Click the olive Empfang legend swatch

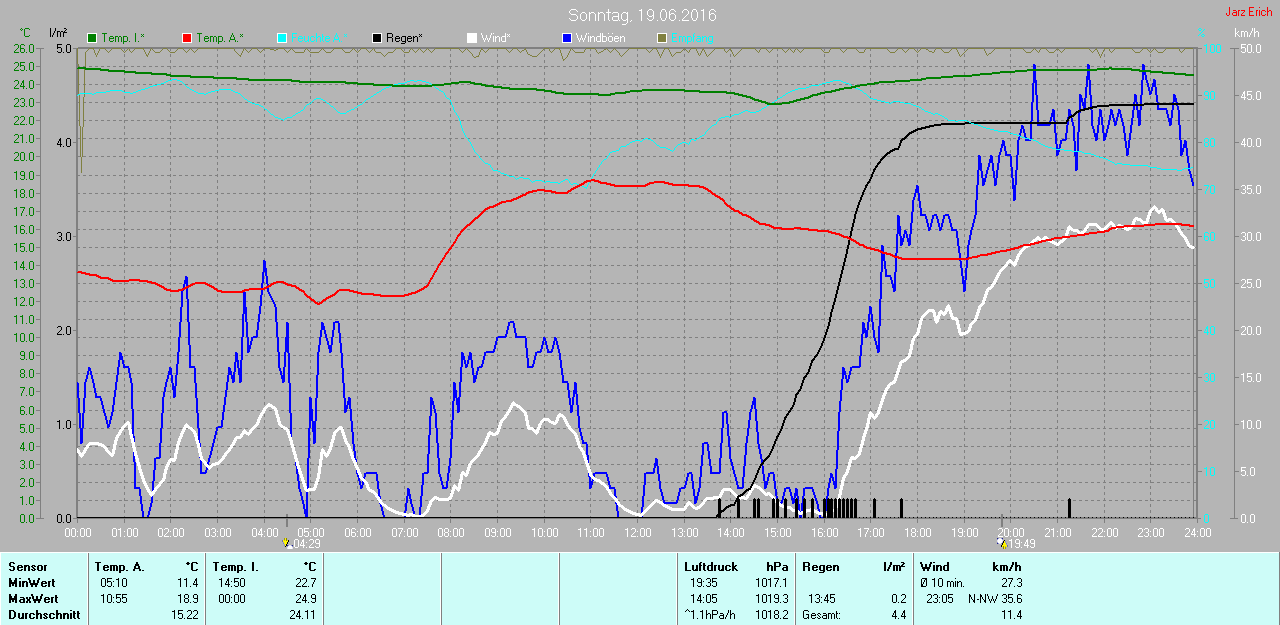(661, 38)
